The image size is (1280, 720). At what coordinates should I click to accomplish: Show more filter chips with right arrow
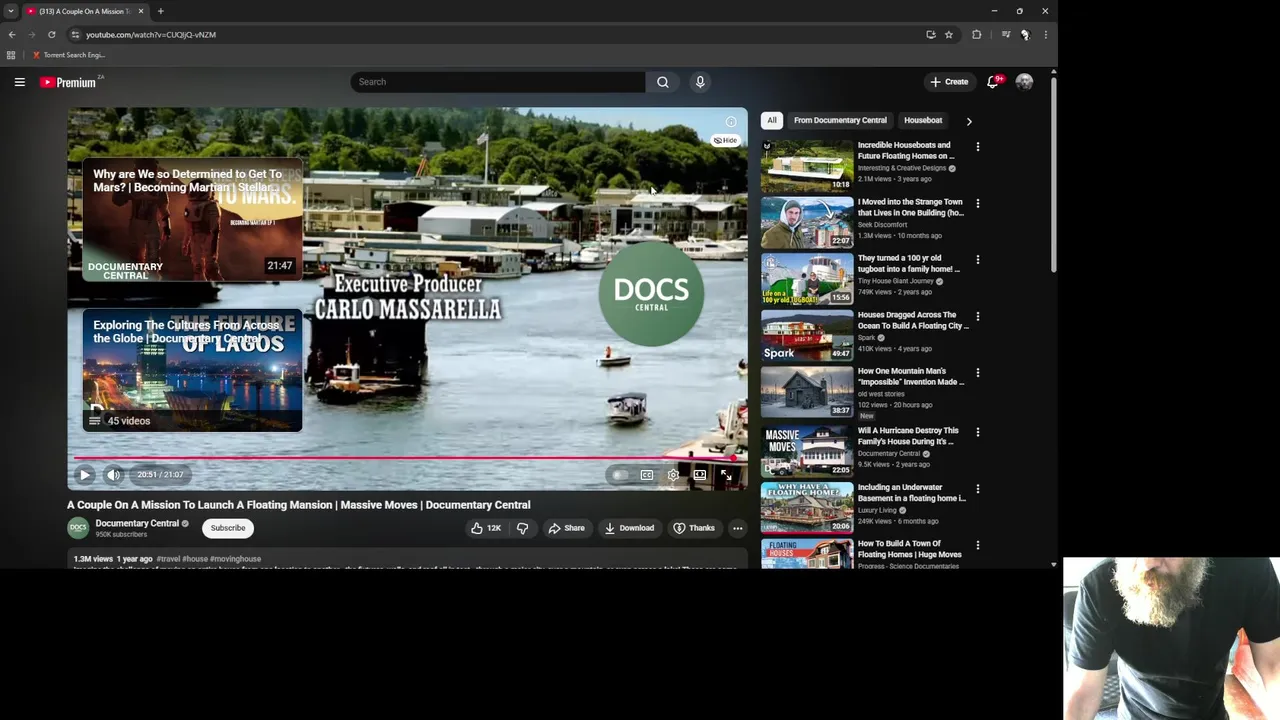[968, 121]
